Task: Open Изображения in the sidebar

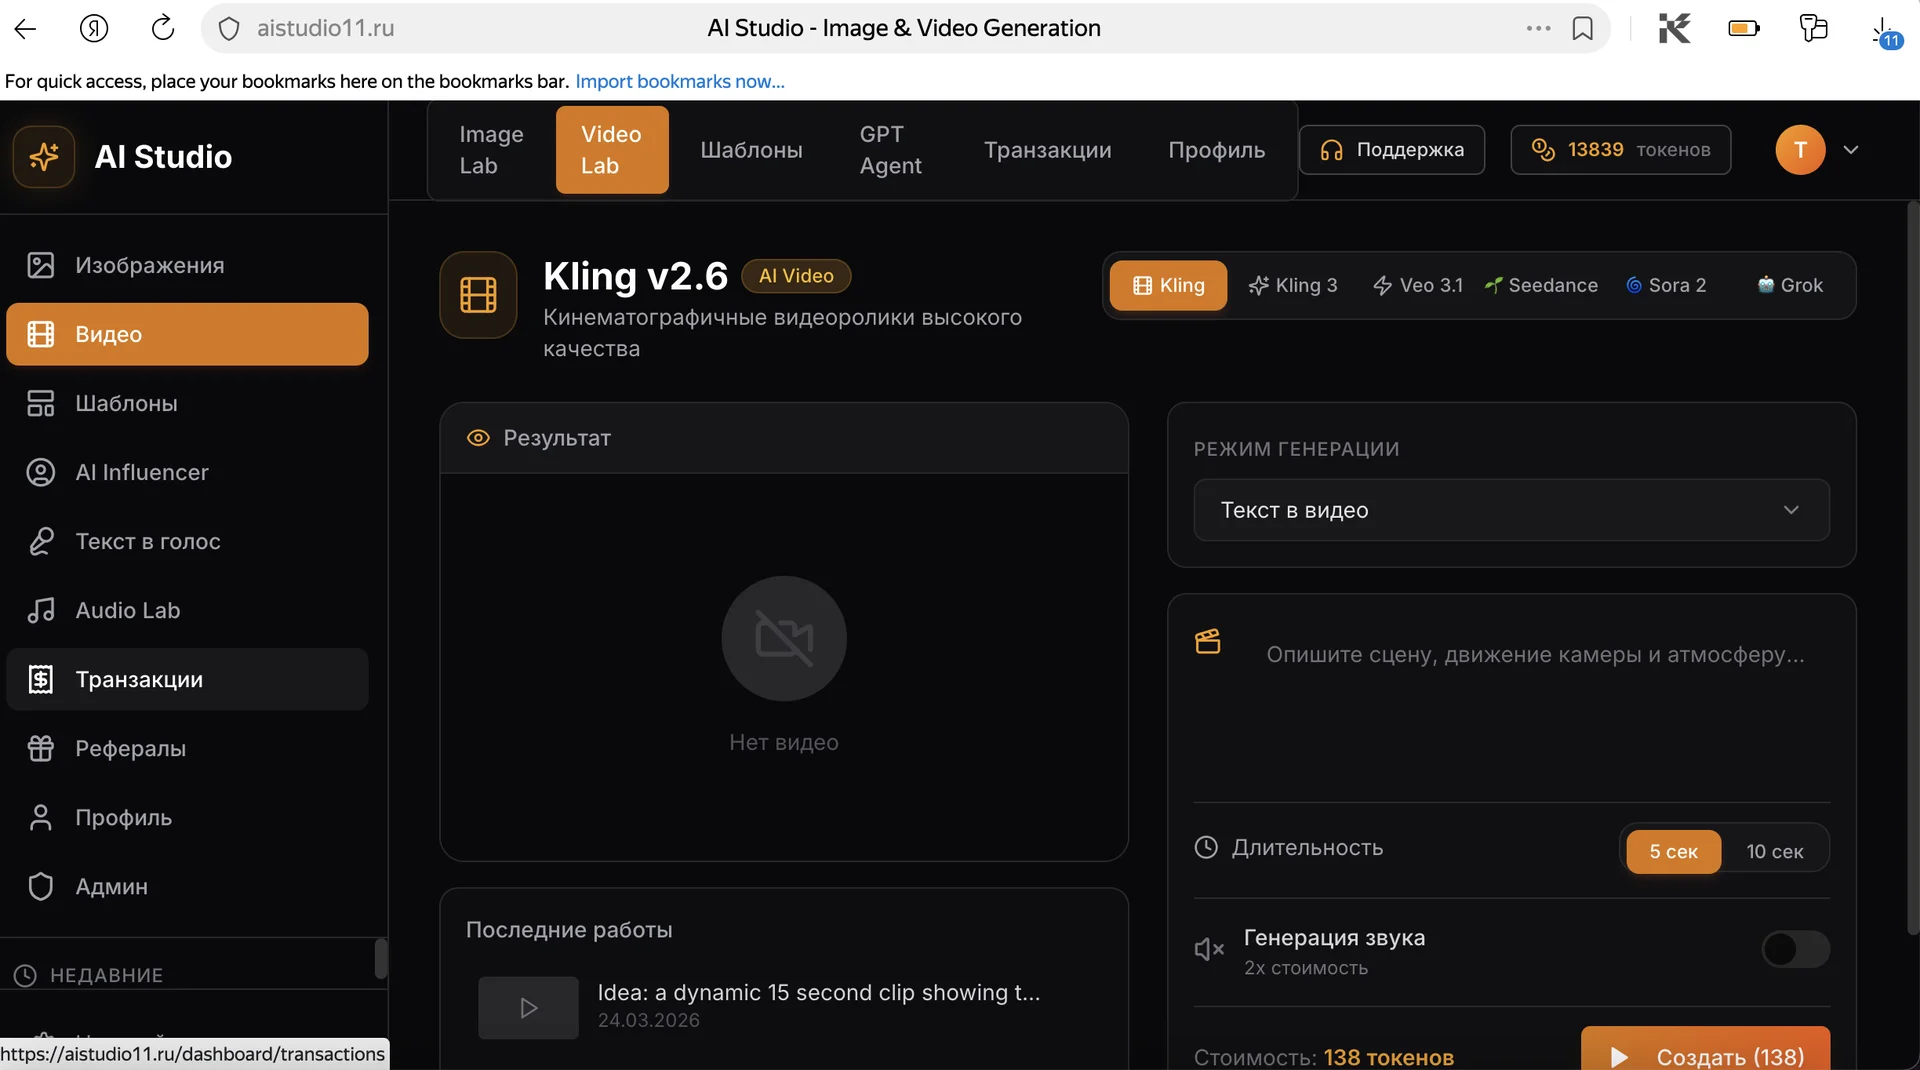Action: click(187, 265)
